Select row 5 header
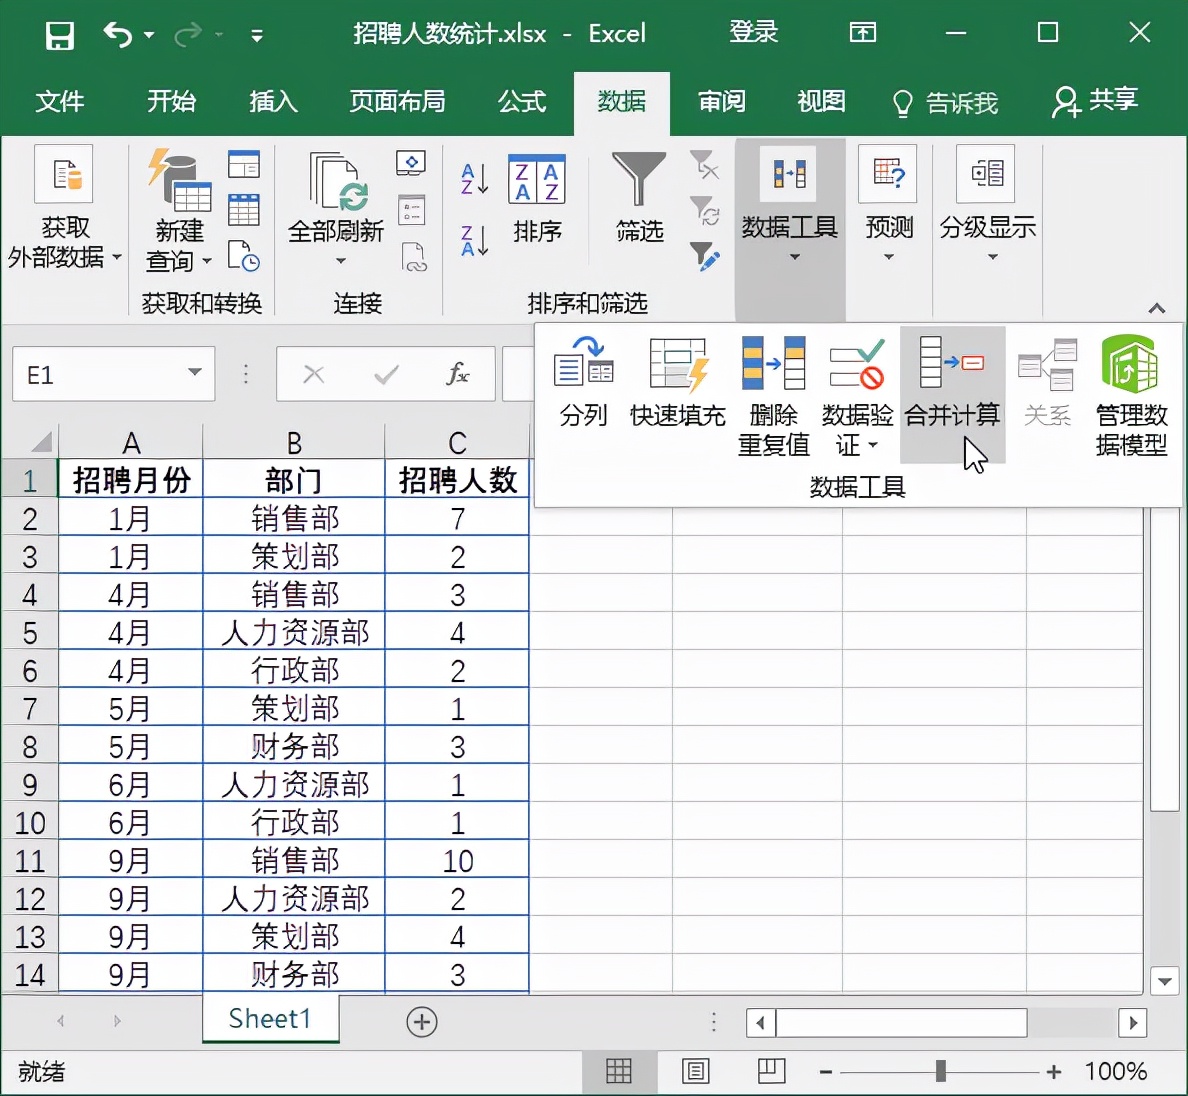The image size is (1188, 1096). pyautogui.click(x=30, y=632)
